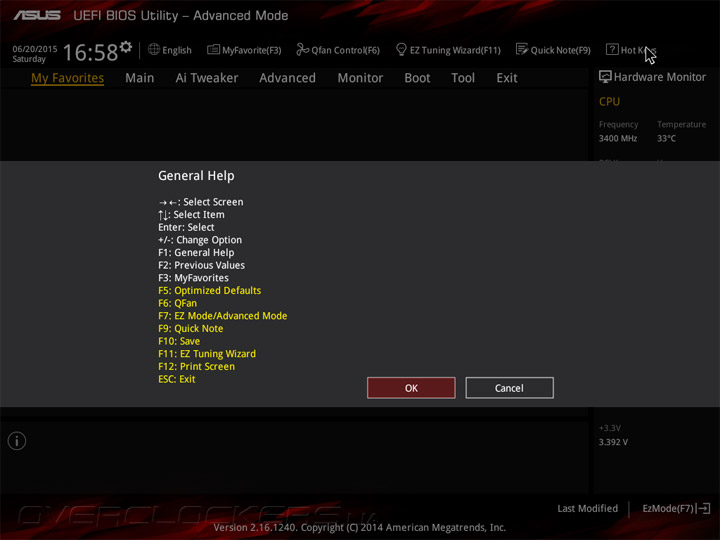Click the Quick Note pencil icon
Screen dimensions: 720x540
[x=522, y=49]
